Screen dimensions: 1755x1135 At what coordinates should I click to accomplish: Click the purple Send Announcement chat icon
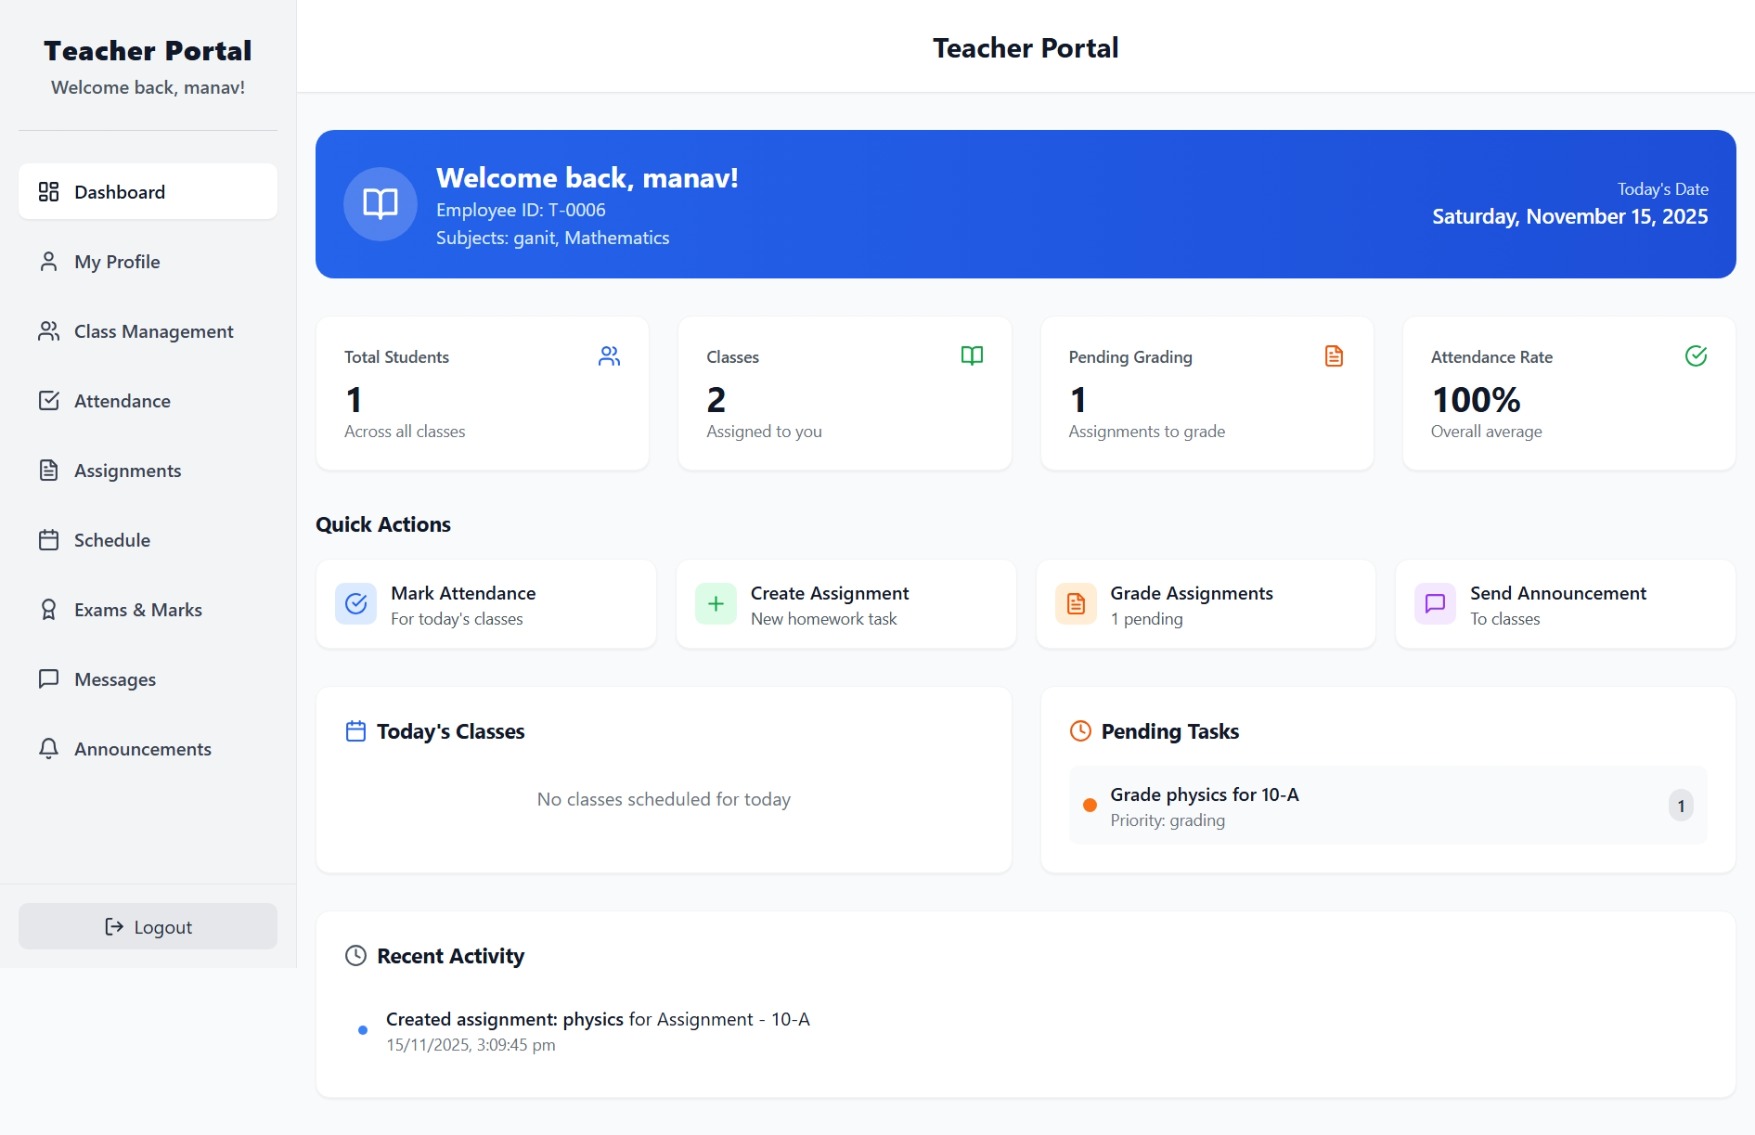click(x=1433, y=604)
